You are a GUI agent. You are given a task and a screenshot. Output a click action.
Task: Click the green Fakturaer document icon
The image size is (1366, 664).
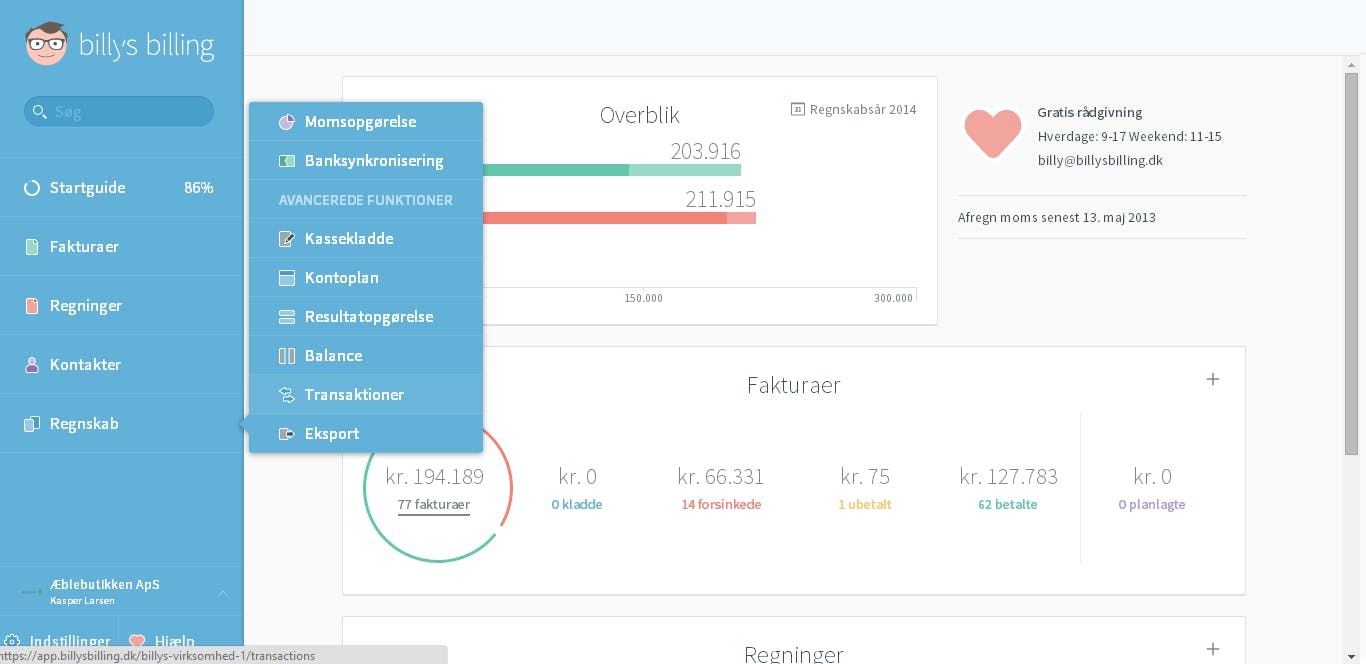point(32,247)
